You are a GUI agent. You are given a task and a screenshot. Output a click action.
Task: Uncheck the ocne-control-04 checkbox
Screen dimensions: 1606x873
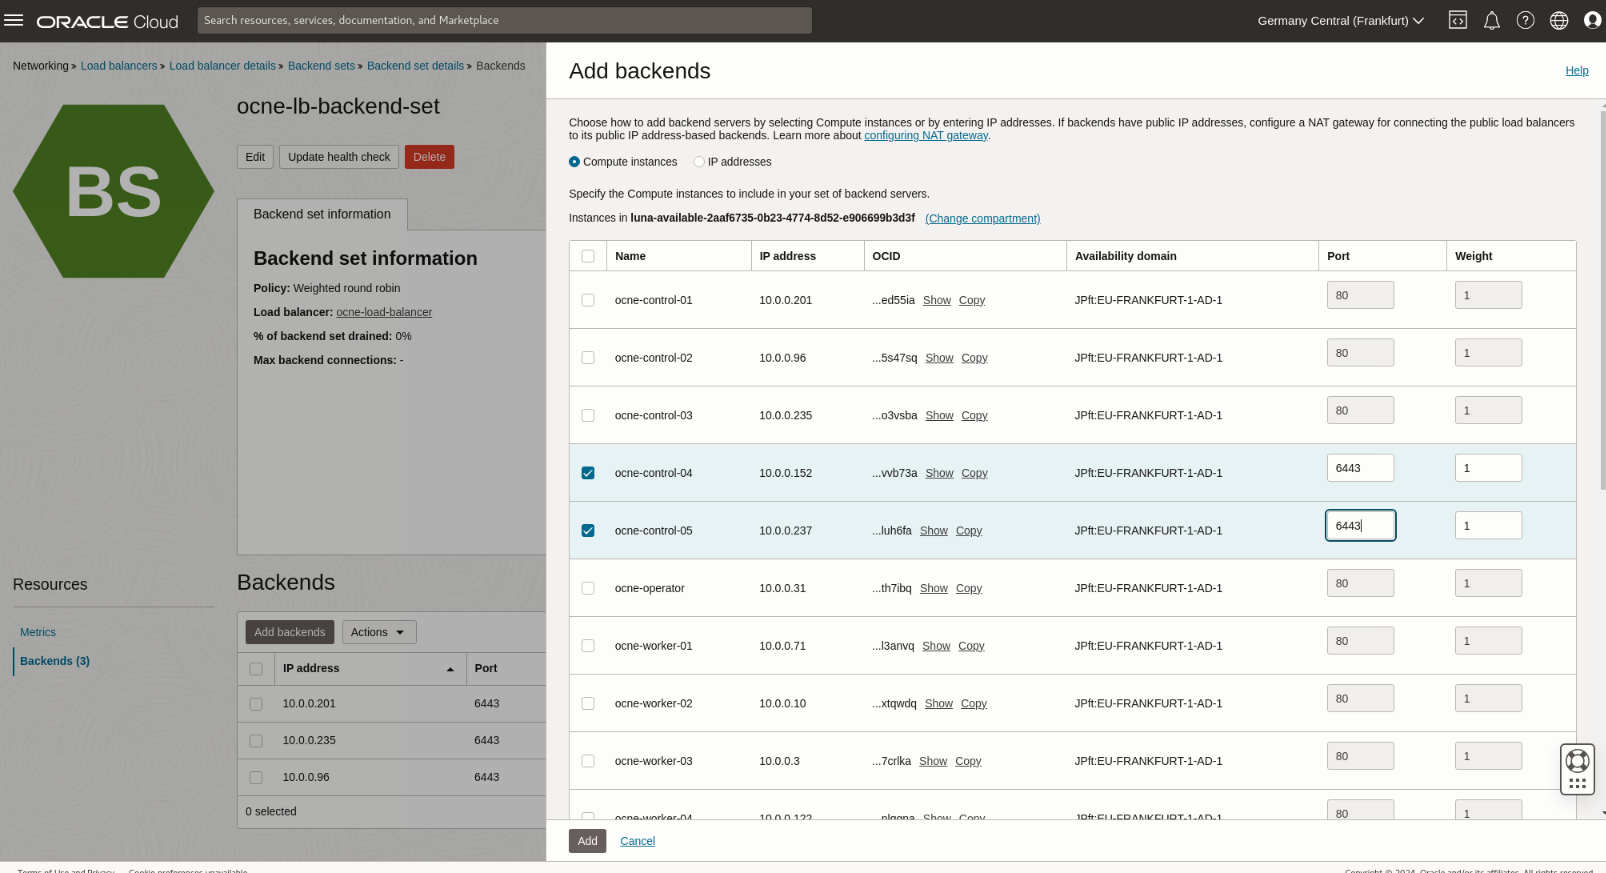[x=588, y=473]
